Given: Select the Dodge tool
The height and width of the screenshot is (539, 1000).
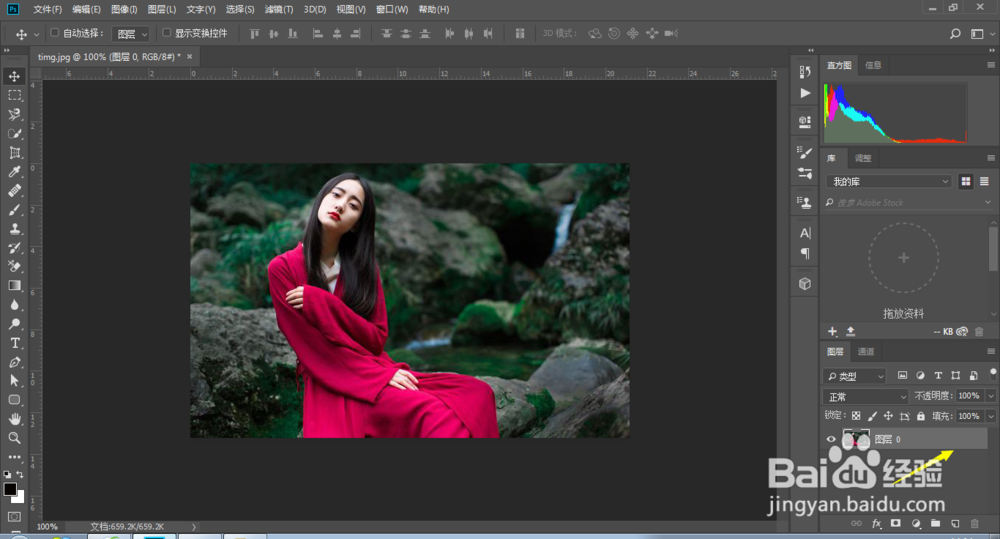Looking at the screenshot, I should pos(14,324).
